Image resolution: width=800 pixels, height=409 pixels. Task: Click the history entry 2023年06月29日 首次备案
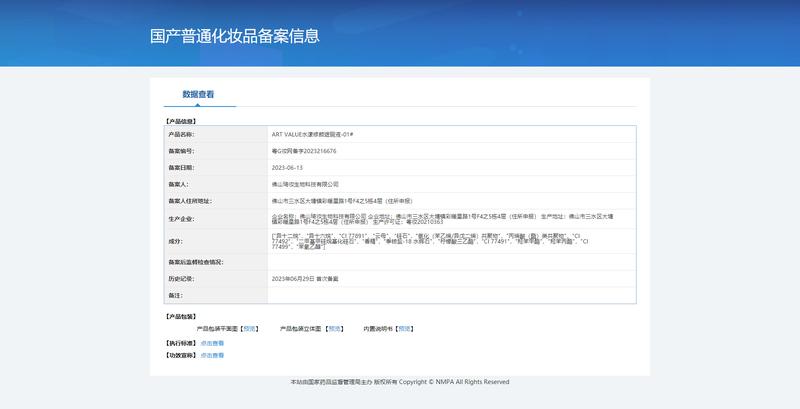point(305,279)
